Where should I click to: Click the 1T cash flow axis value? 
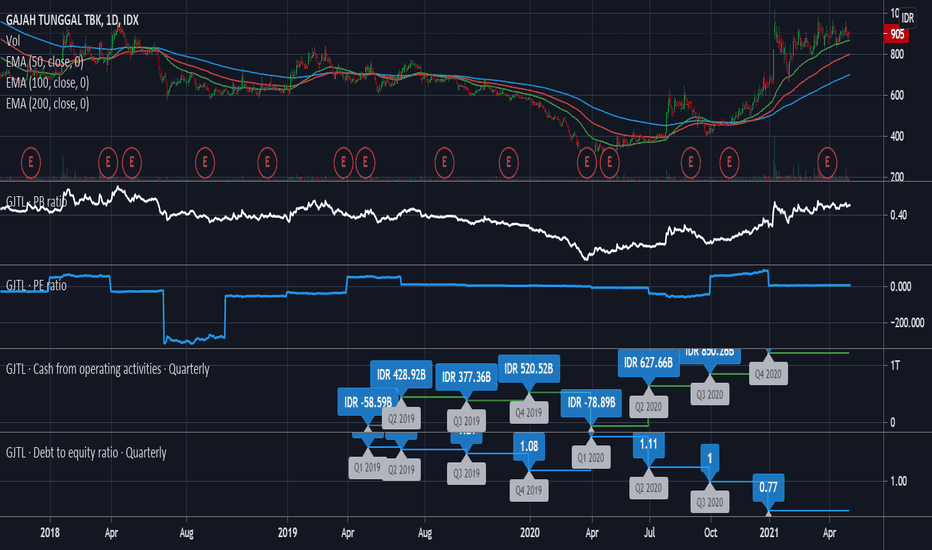tap(895, 366)
